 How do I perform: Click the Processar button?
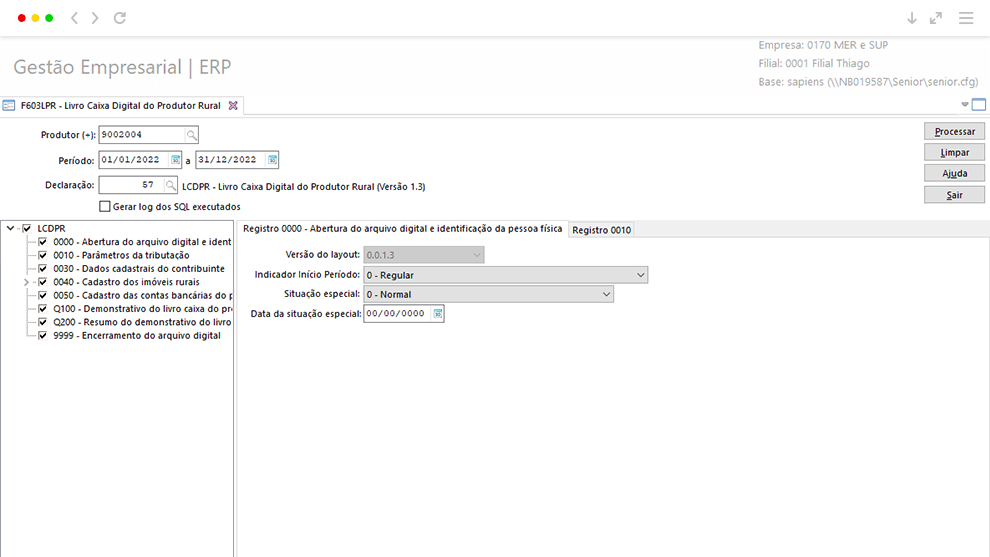point(954,131)
